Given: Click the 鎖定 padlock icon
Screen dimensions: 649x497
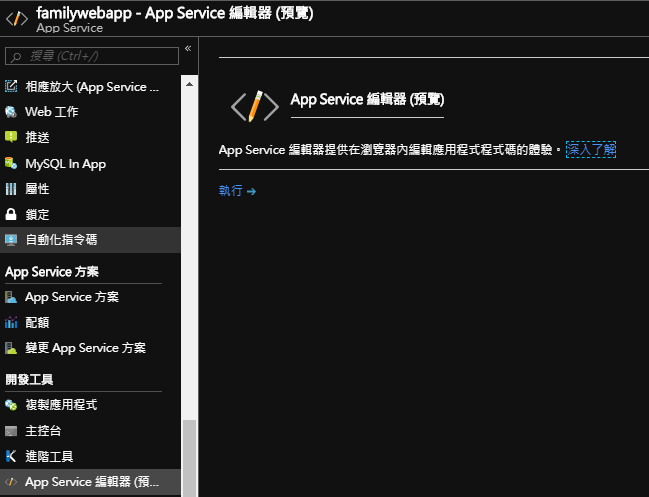Looking at the screenshot, I should click(11, 214).
